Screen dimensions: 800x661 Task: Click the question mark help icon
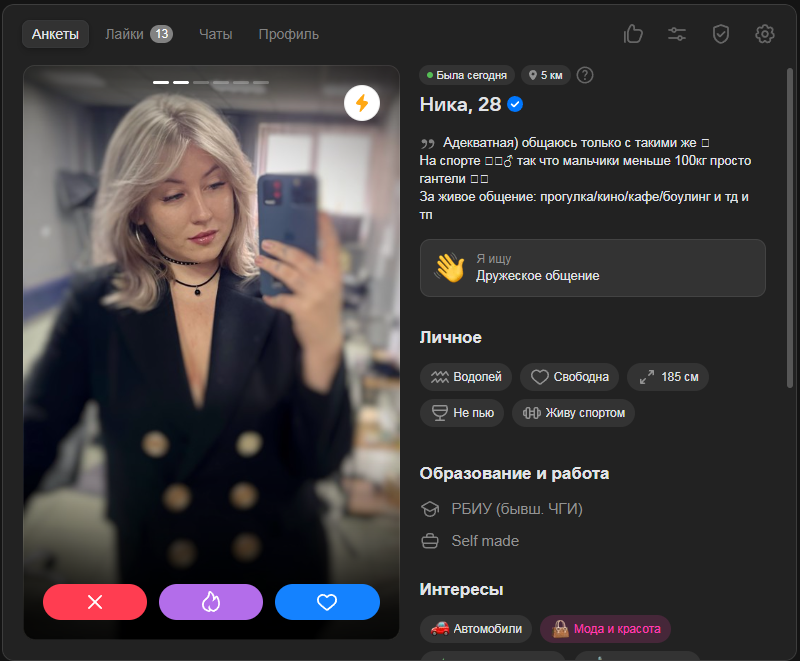click(585, 75)
